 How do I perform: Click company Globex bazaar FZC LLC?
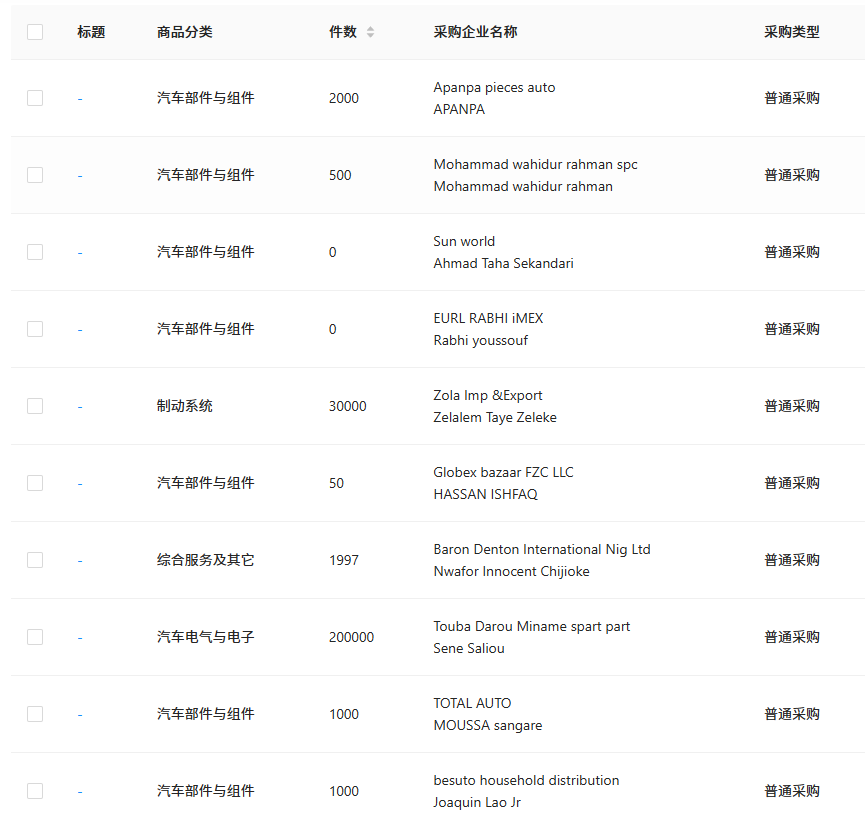point(503,472)
